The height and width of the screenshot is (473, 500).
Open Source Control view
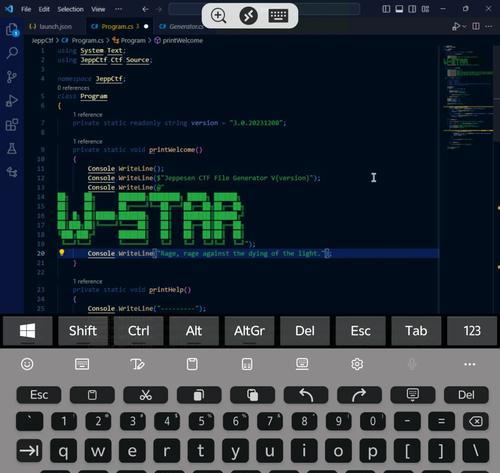(12, 77)
